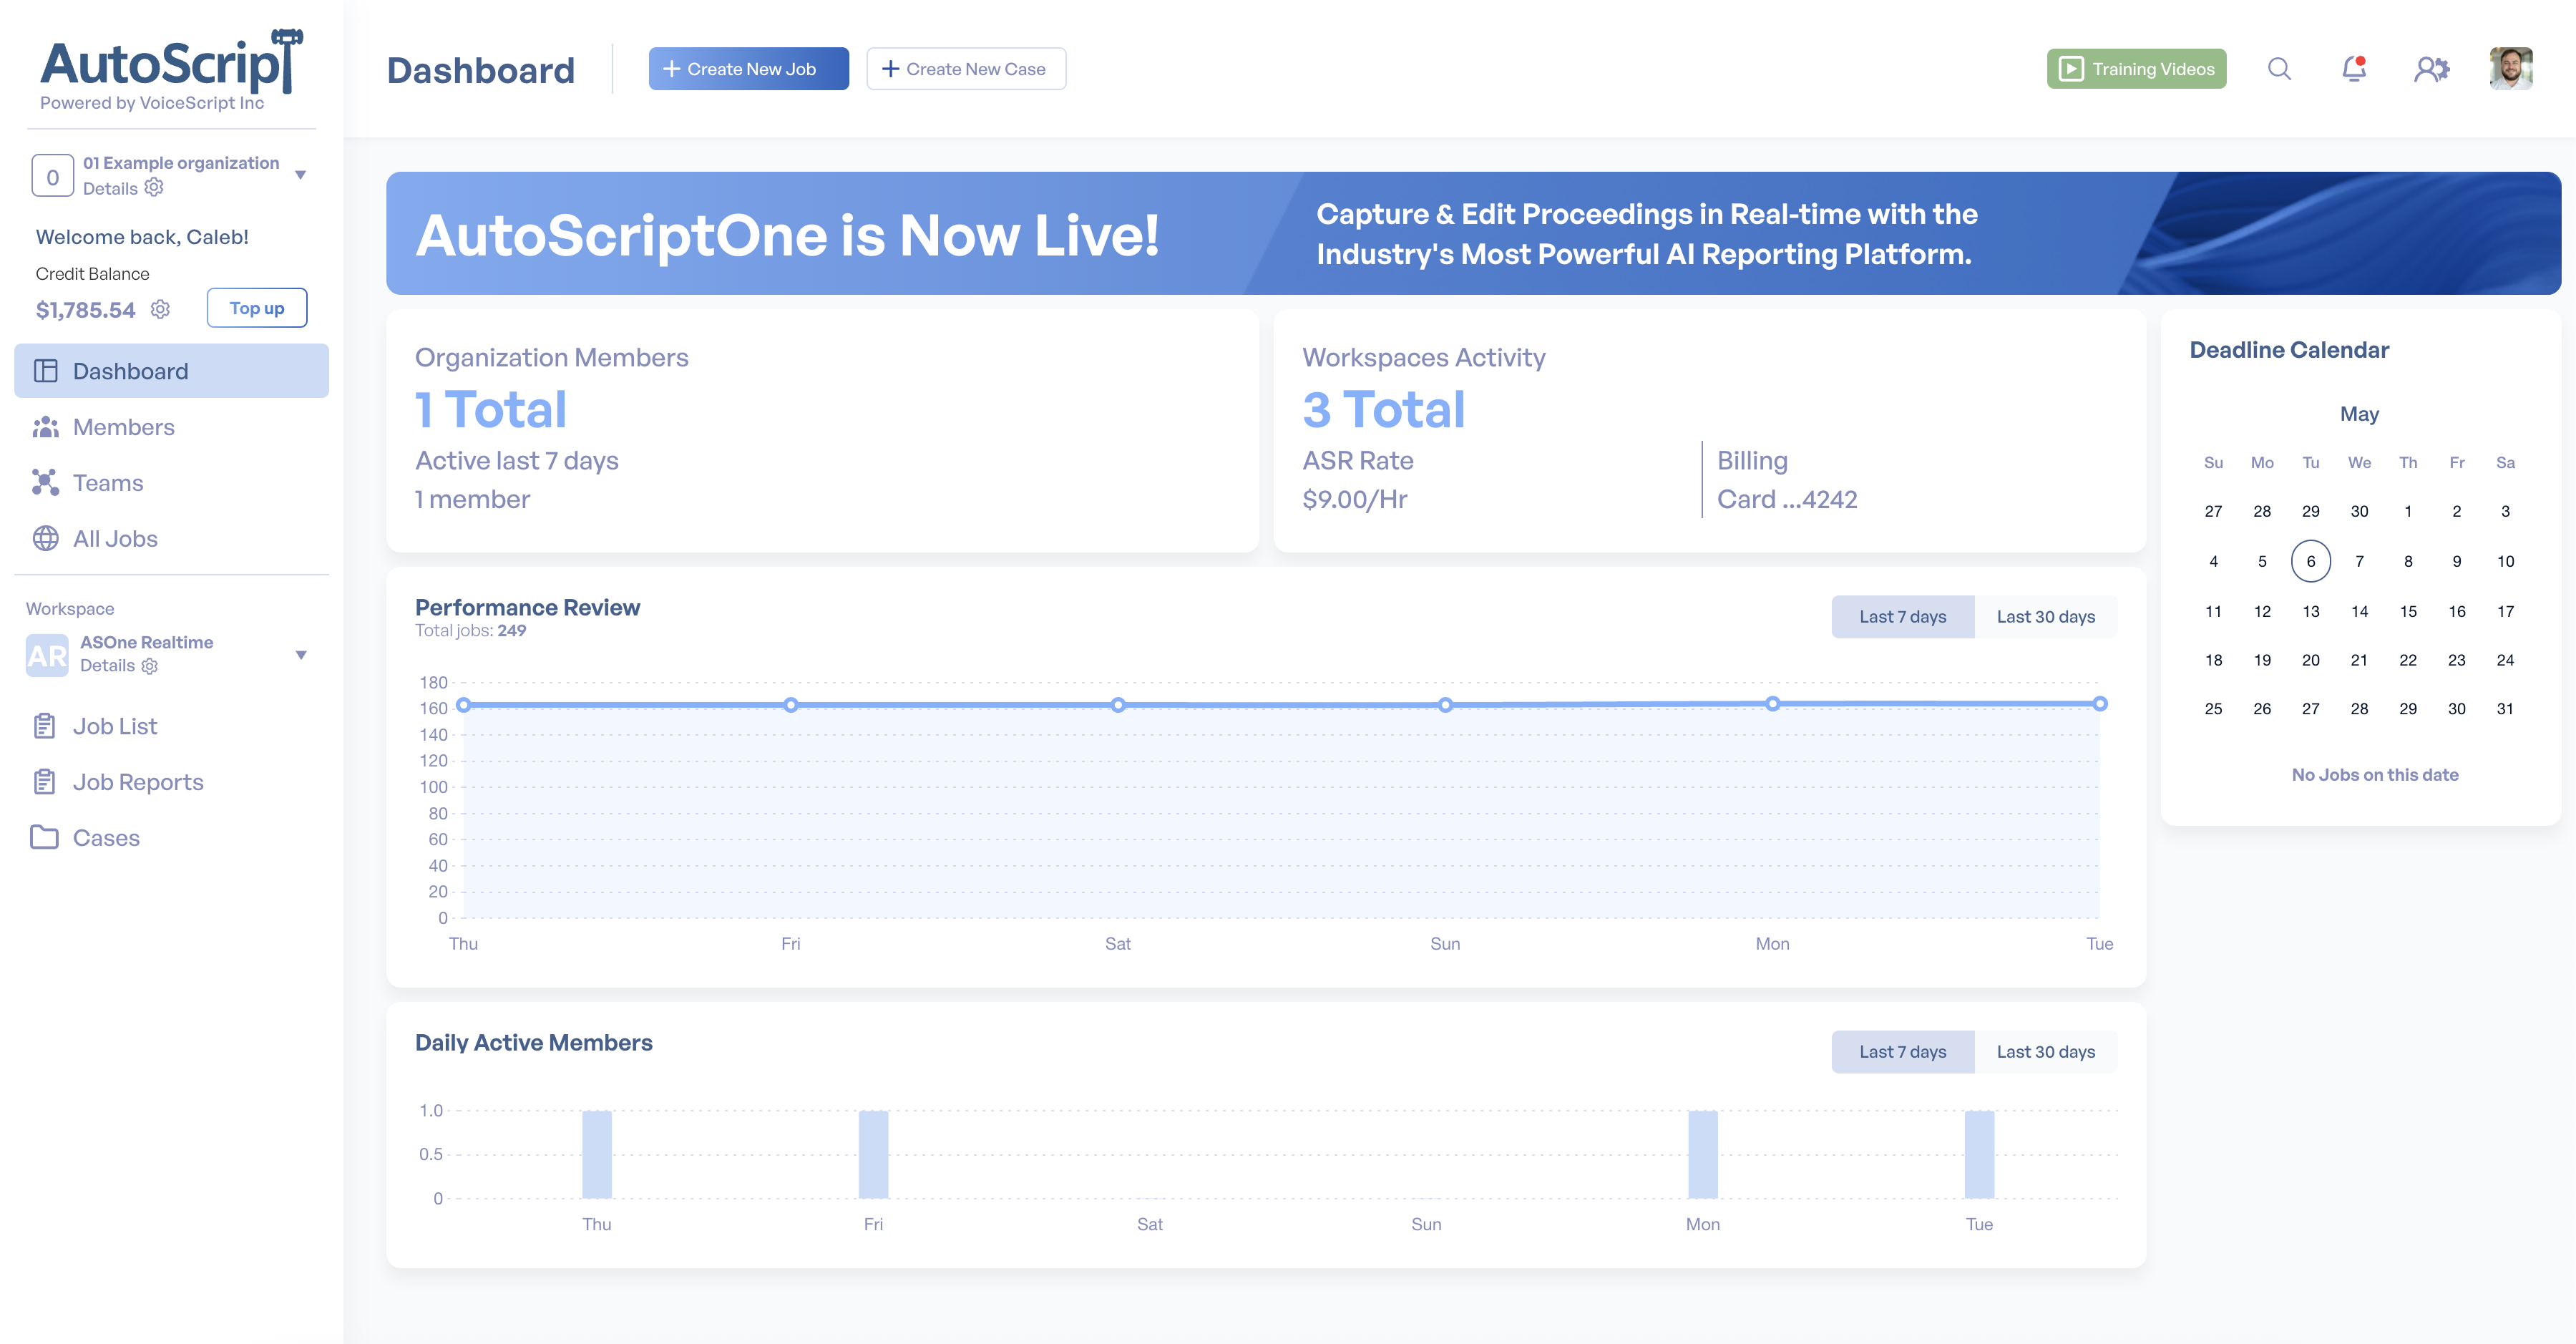
Task: Select May 31 in Deadline Calendar
Action: pos(2505,709)
